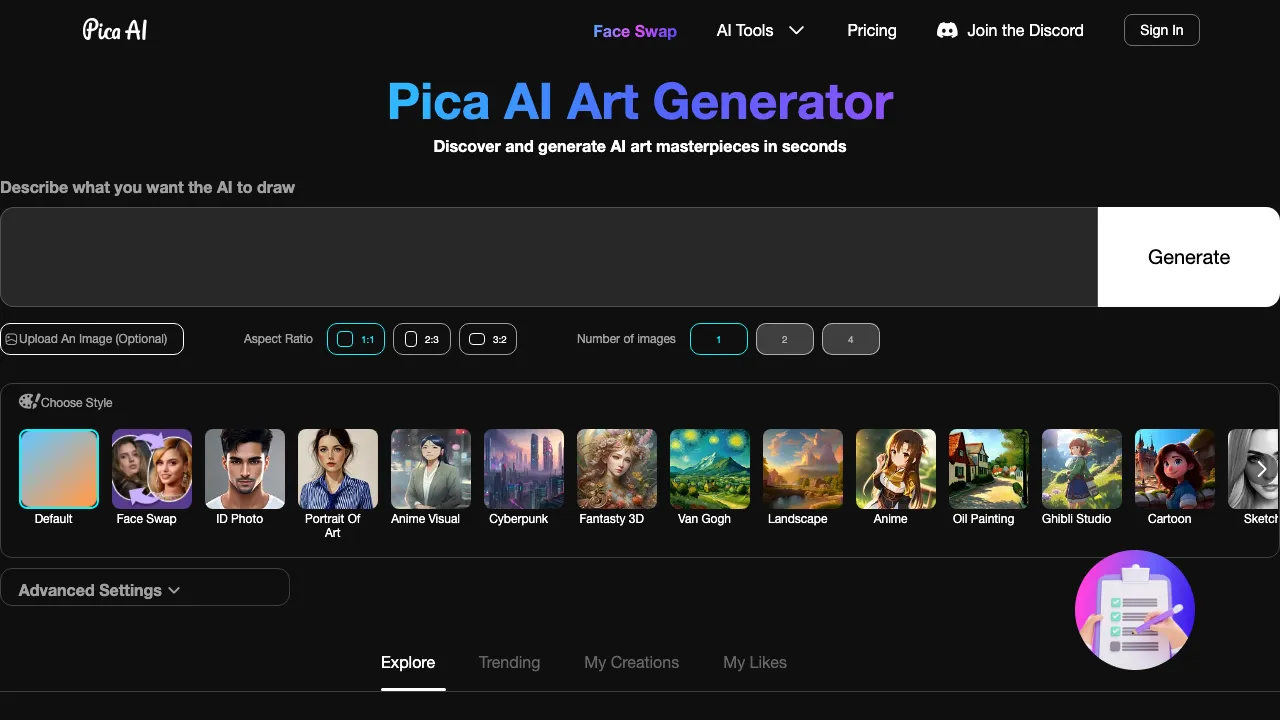The image size is (1280, 720).
Task: Switch to the Trending tab
Action: [x=509, y=662]
